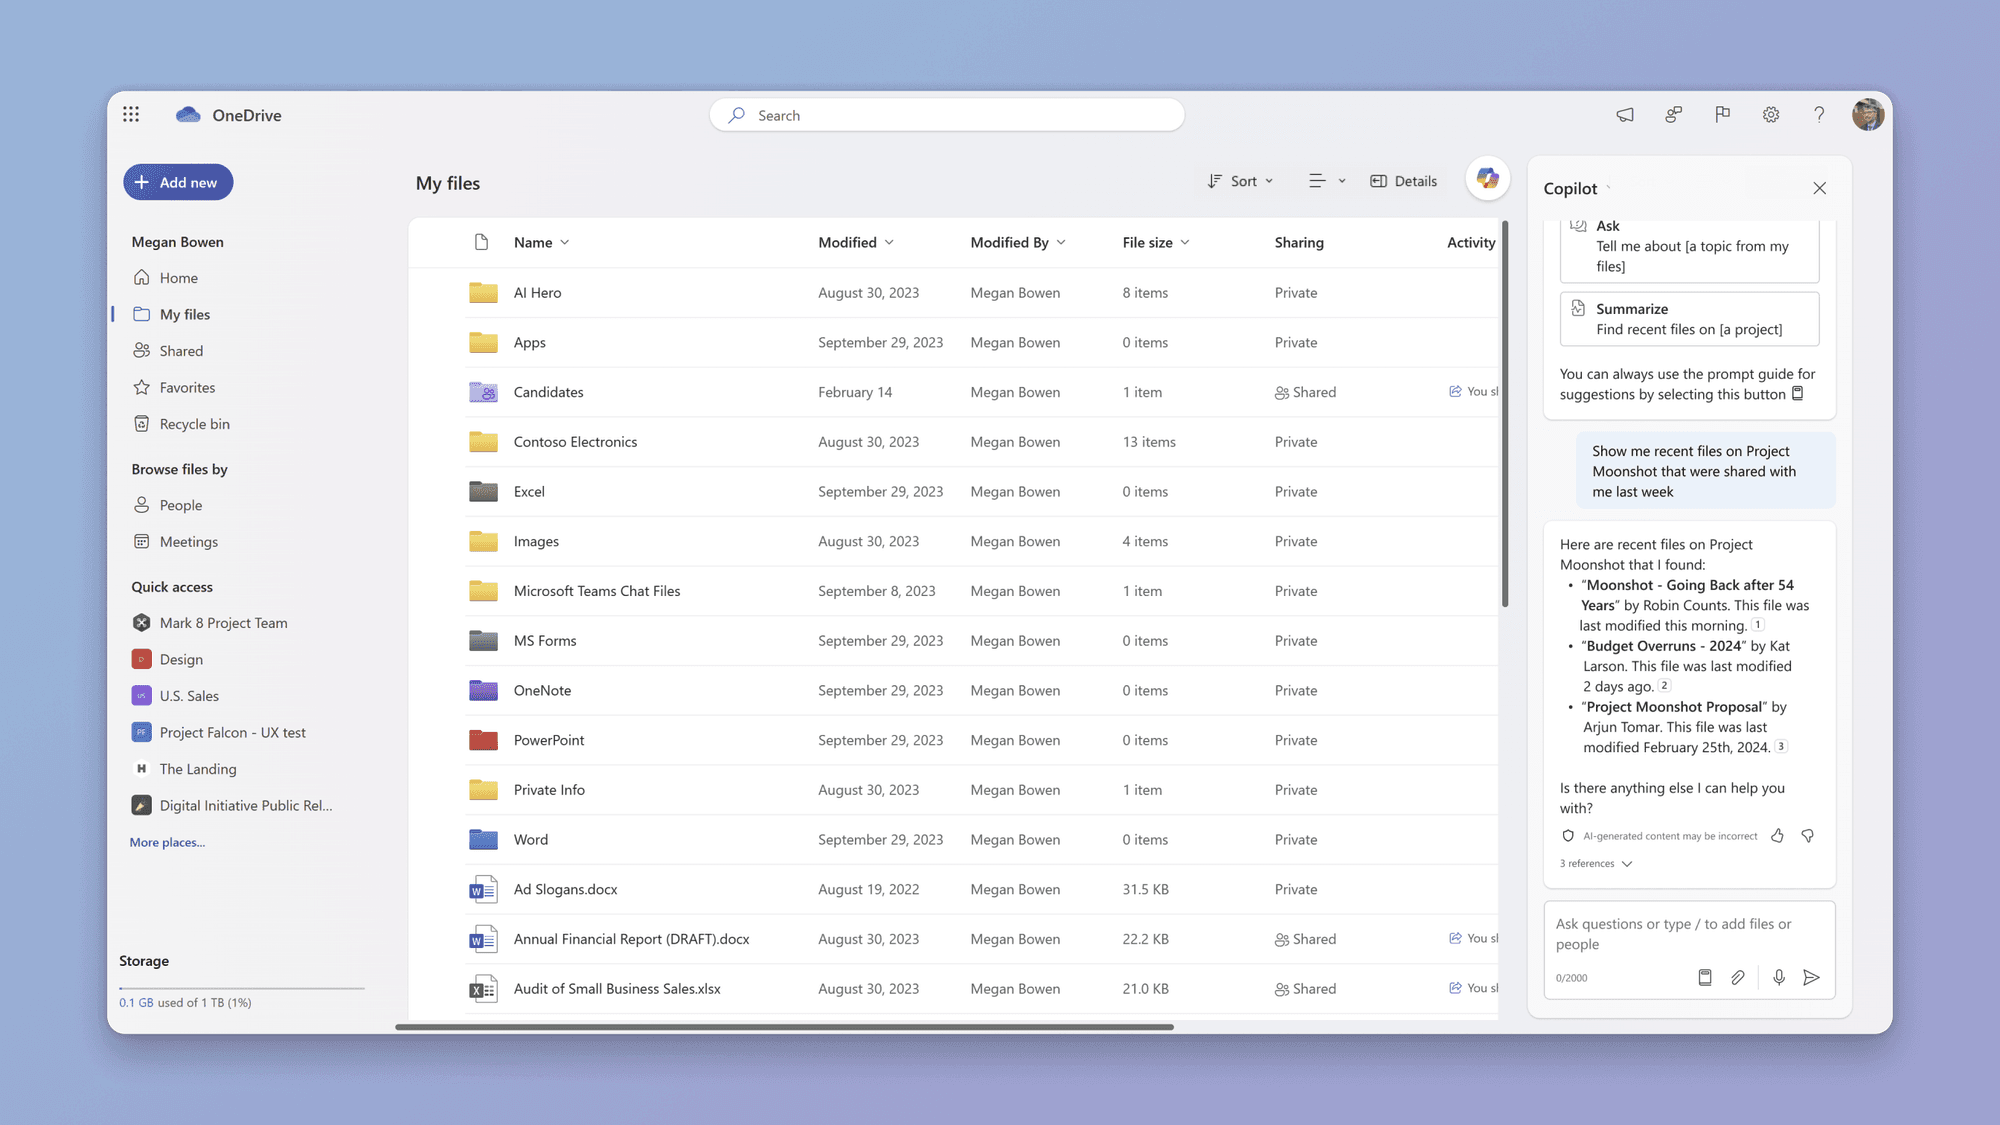Viewport: 2000px width, 1125px height.
Task: Click the thumbs up feedback icon
Action: click(x=1777, y=836)
